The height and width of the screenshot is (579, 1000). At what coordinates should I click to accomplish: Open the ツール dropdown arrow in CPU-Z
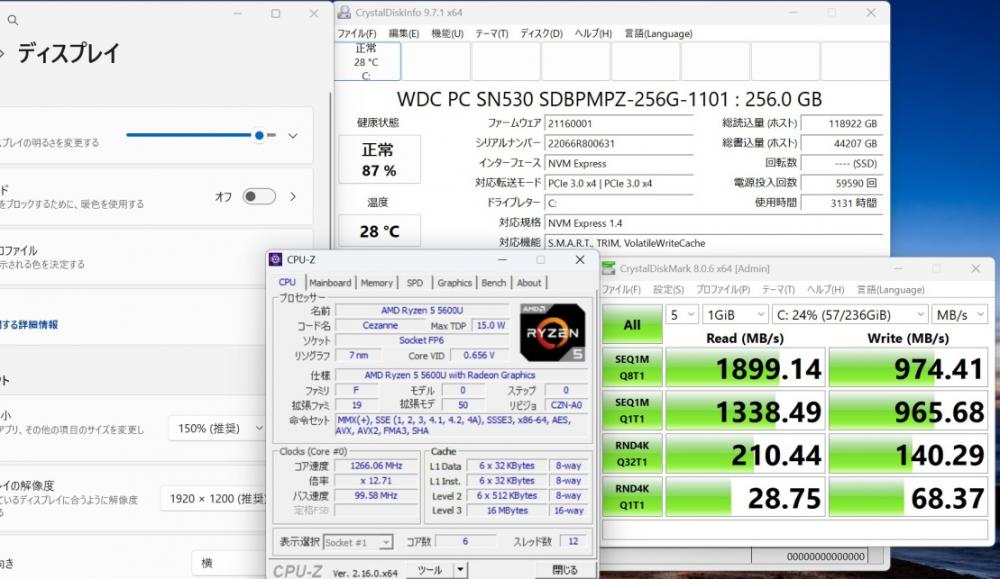(x=460, y=569)
